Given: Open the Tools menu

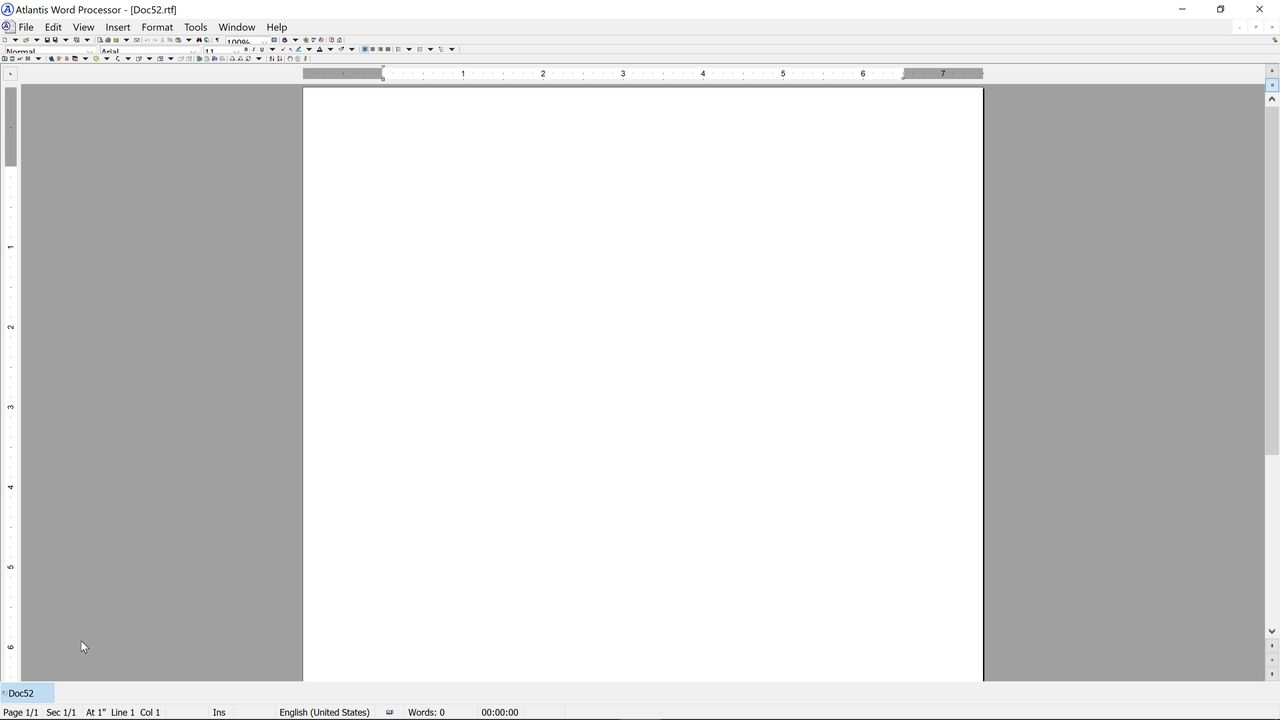Looking at the screenshot, I should tap(195, 27).
